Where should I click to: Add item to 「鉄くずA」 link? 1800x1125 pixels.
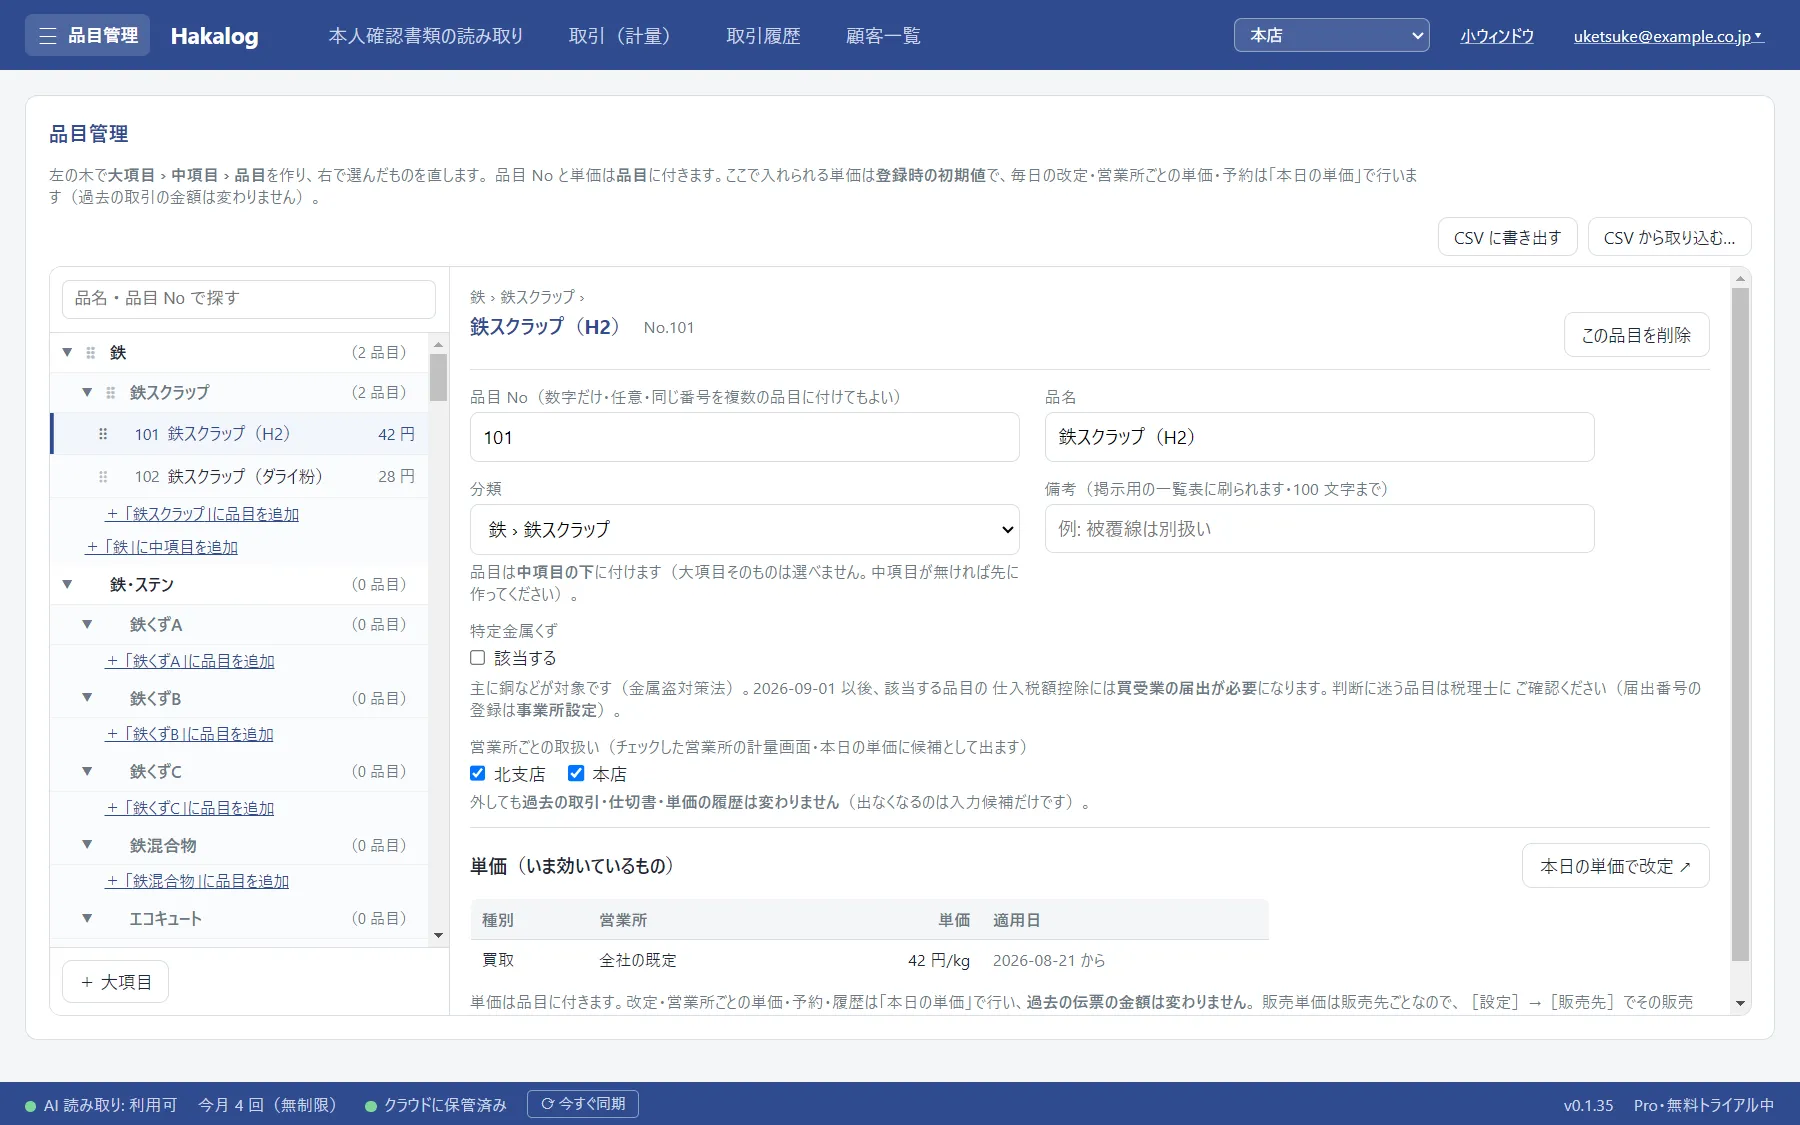click(x=190, y=661)
